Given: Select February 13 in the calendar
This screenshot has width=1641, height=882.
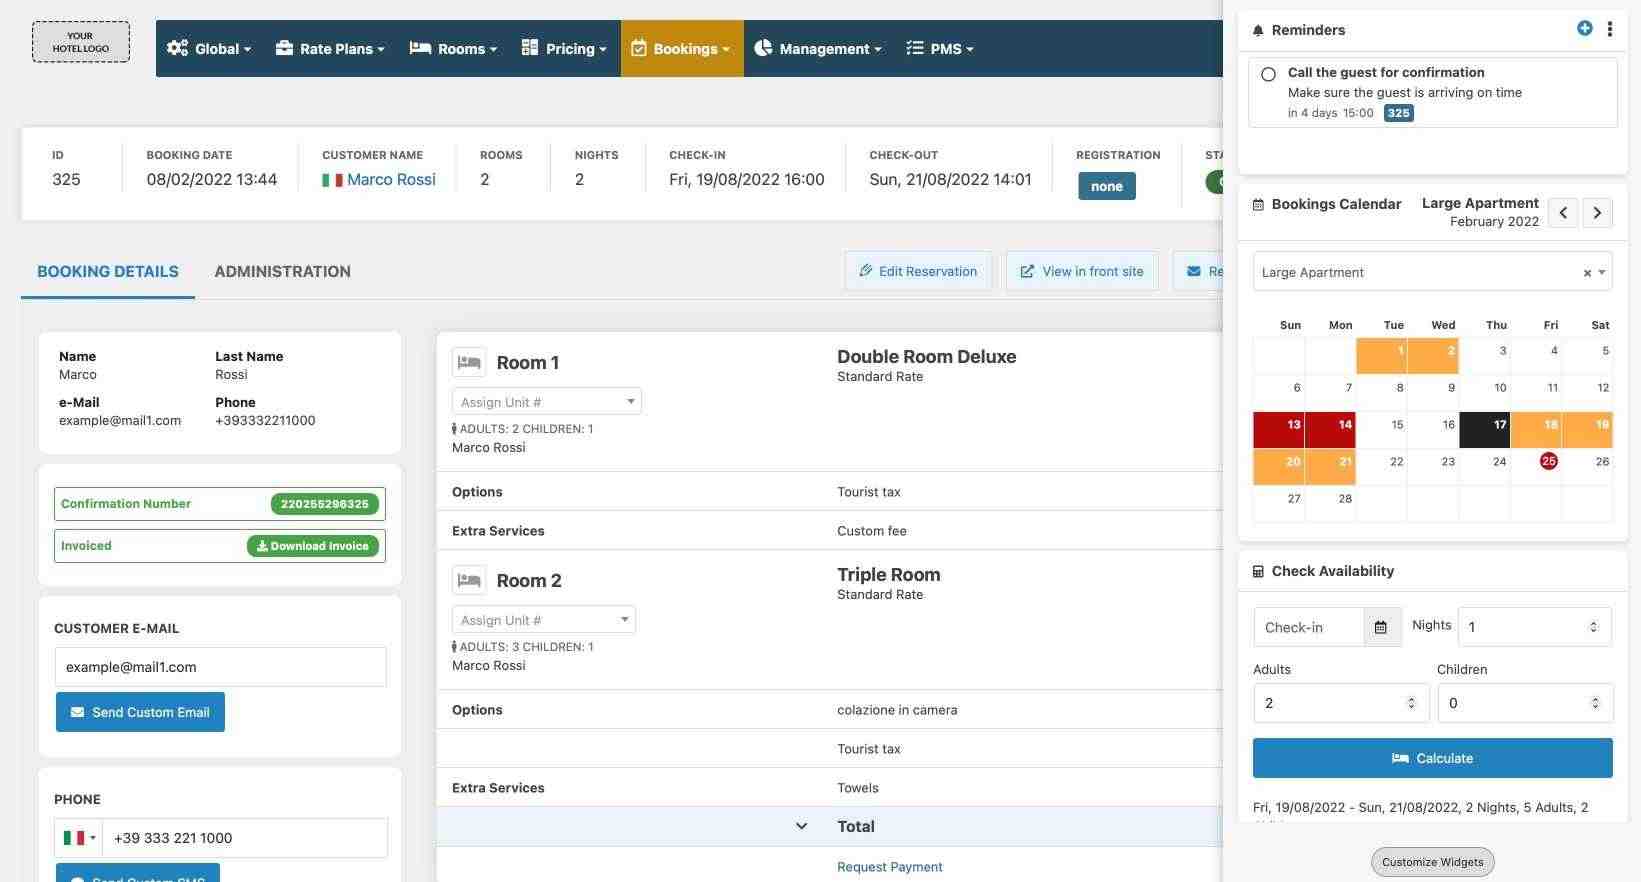Looking at the screenshot, I should (x=1279, y=430).
